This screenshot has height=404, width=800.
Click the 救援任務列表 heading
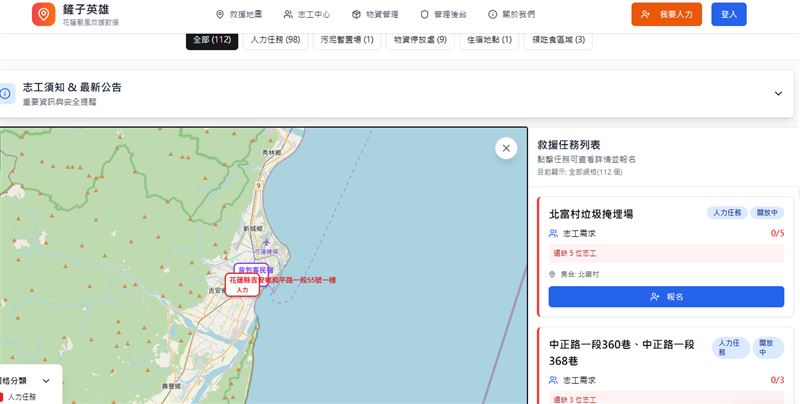[x=569, y=145]
